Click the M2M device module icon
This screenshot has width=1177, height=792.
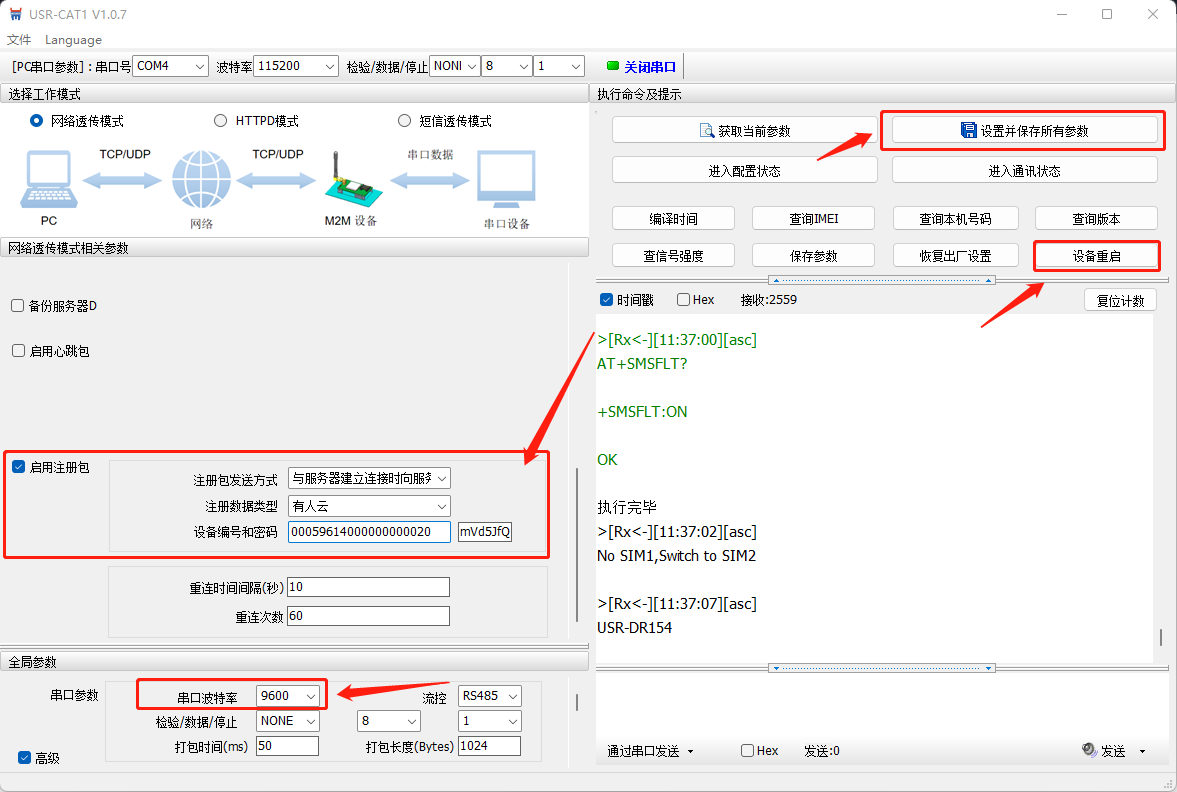point(349,181)
